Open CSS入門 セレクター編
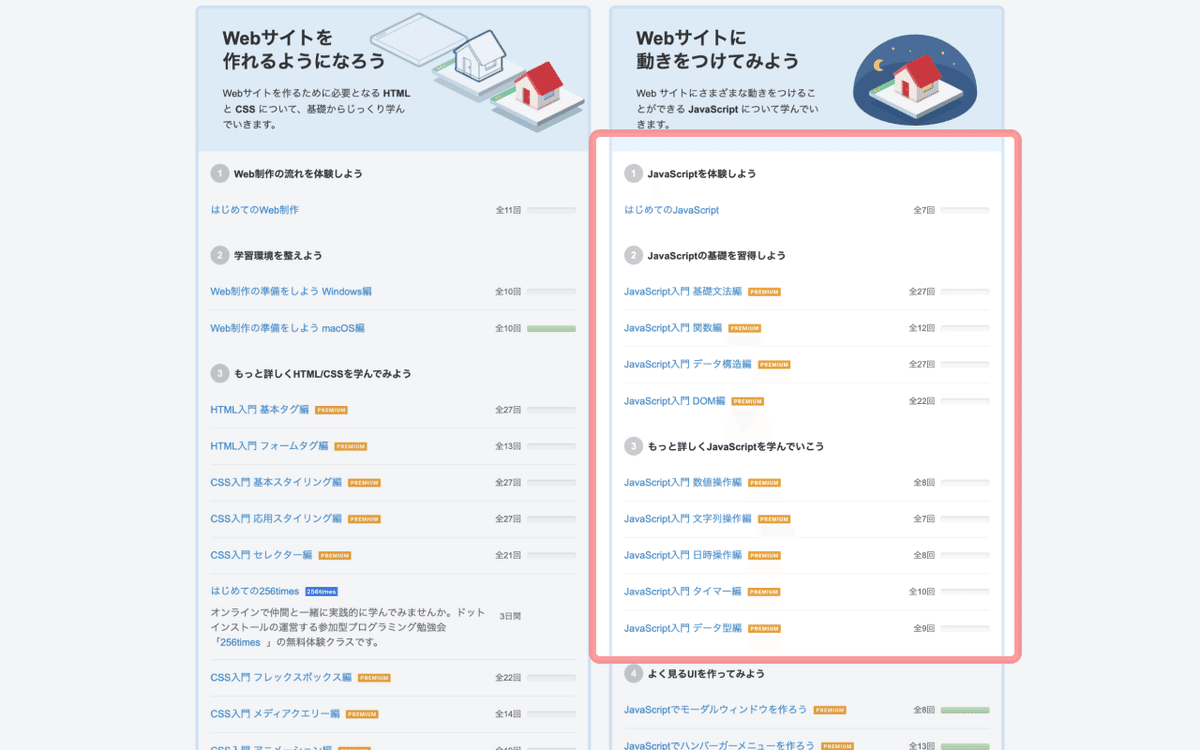 tap(261, 555)
